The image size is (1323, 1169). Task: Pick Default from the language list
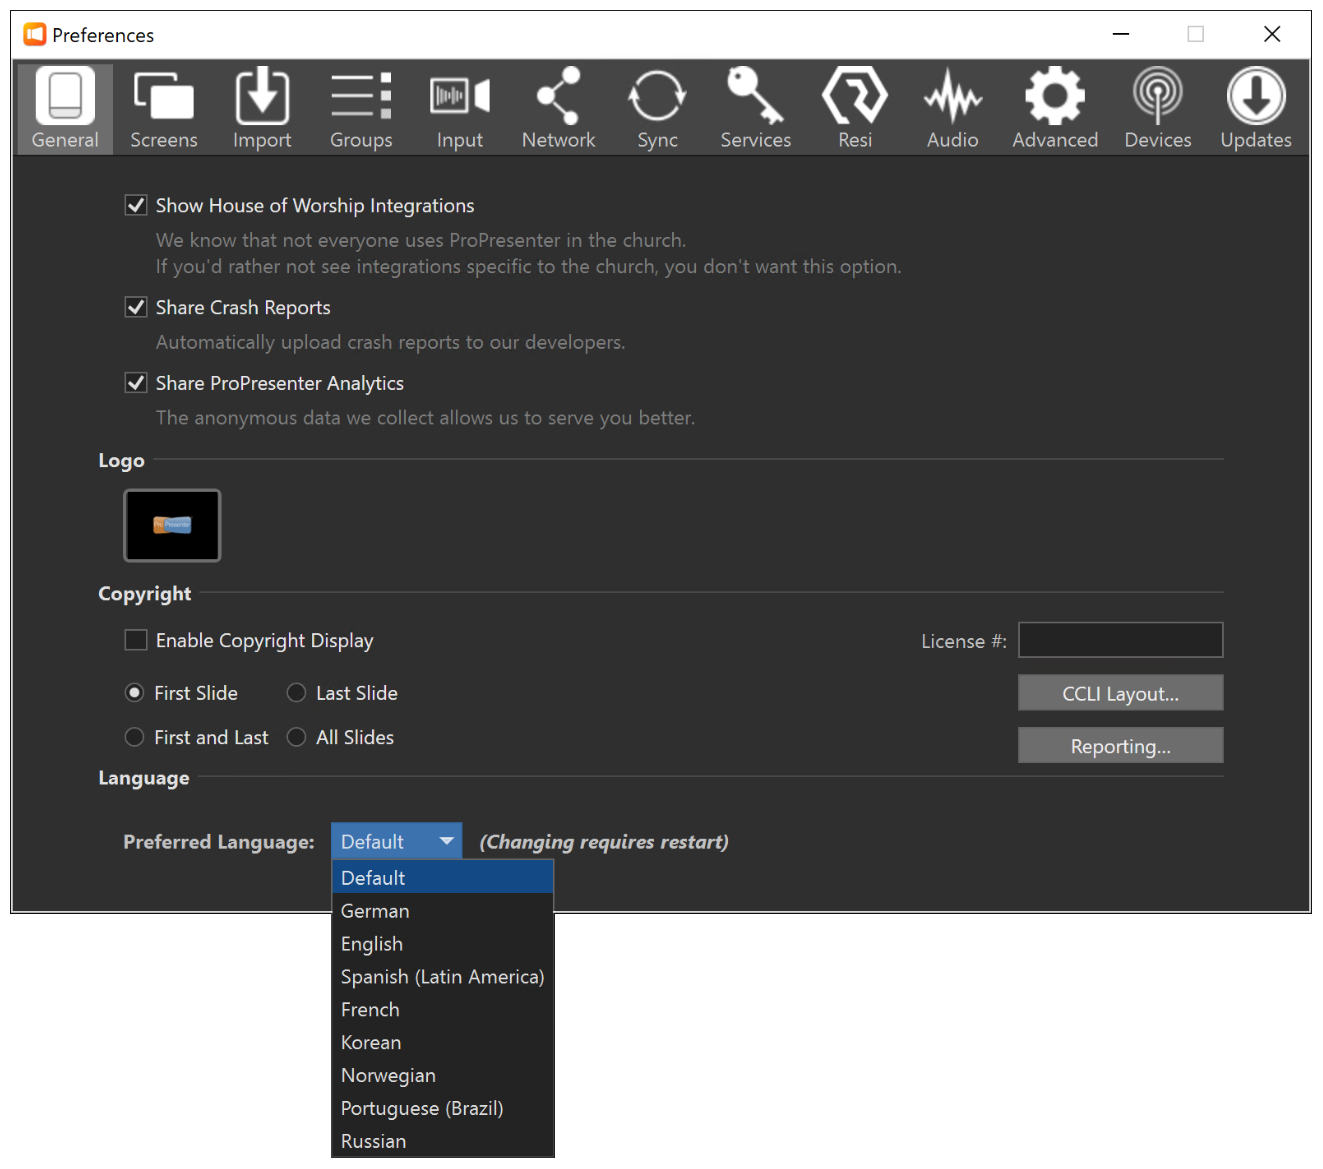(x=443, y=878)
